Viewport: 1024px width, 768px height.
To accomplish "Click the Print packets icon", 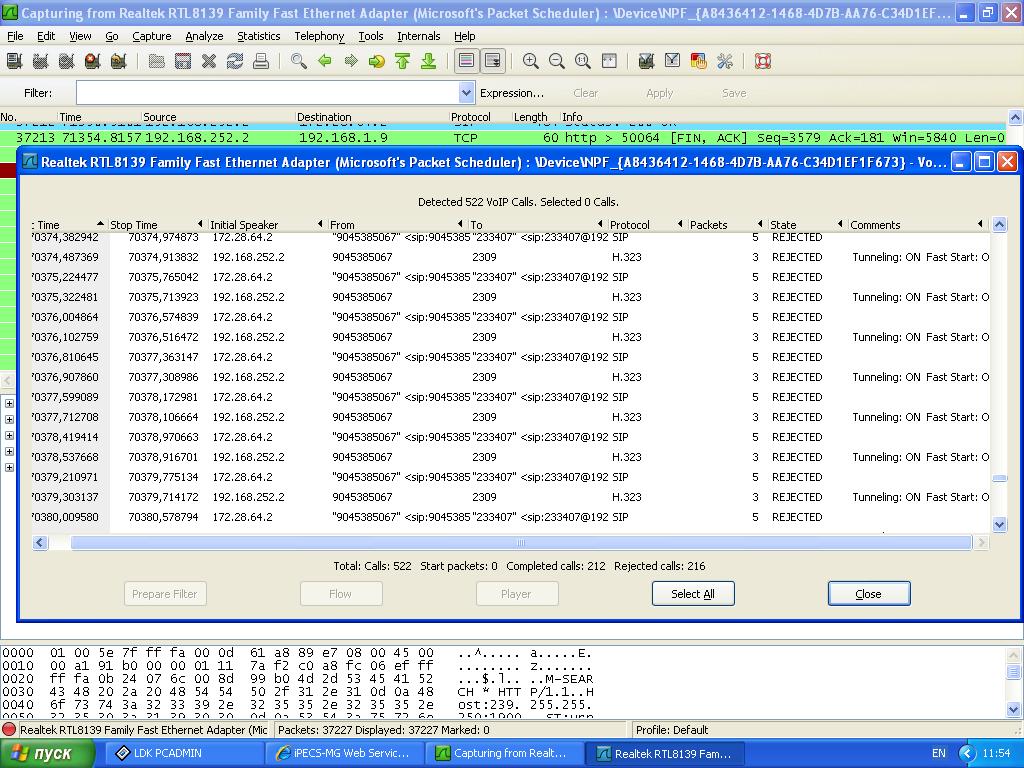I will (x=261, y=62).
